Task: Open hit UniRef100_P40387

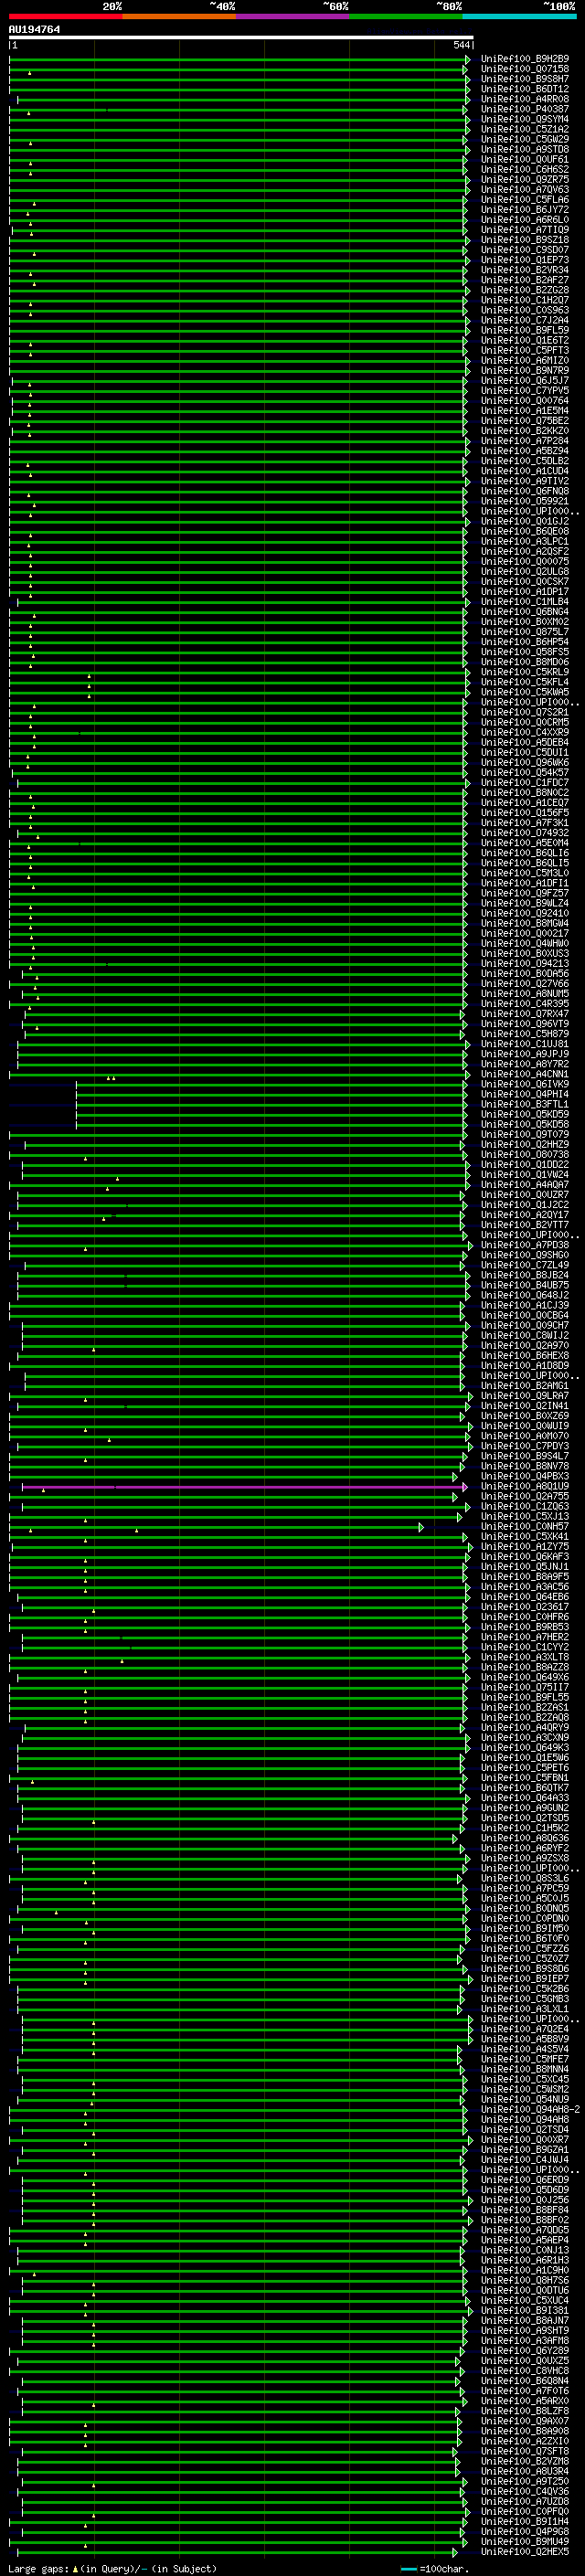Action: point(525,109)
